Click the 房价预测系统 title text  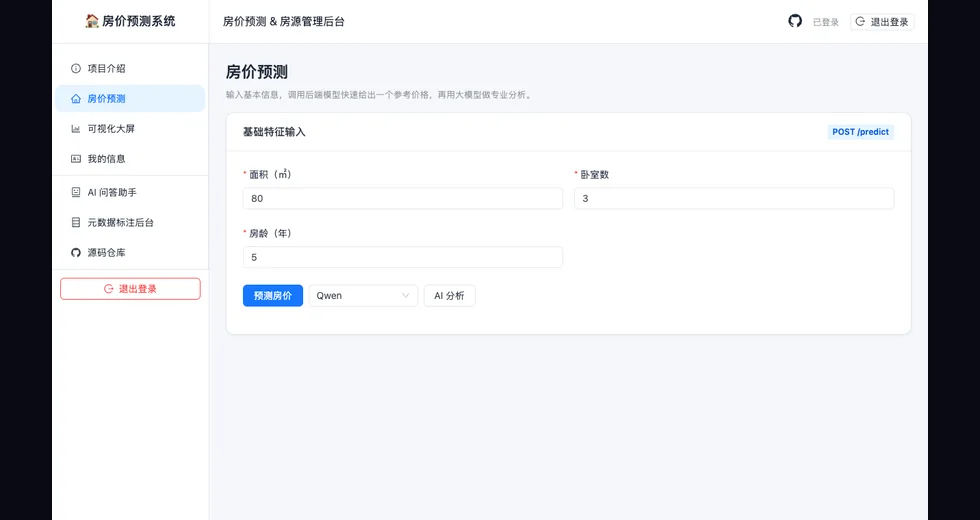click(139, 21)
